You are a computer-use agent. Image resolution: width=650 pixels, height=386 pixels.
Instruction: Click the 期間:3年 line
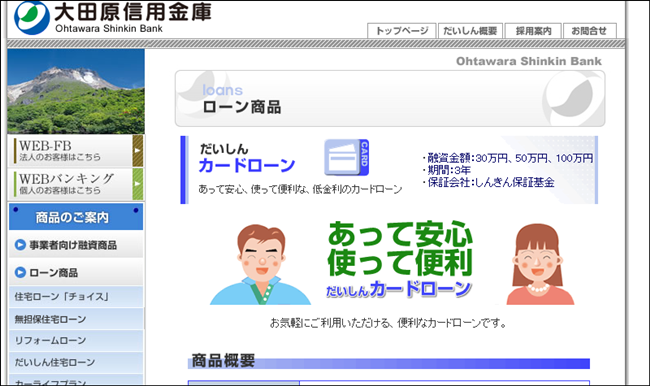tap(446, 170)
